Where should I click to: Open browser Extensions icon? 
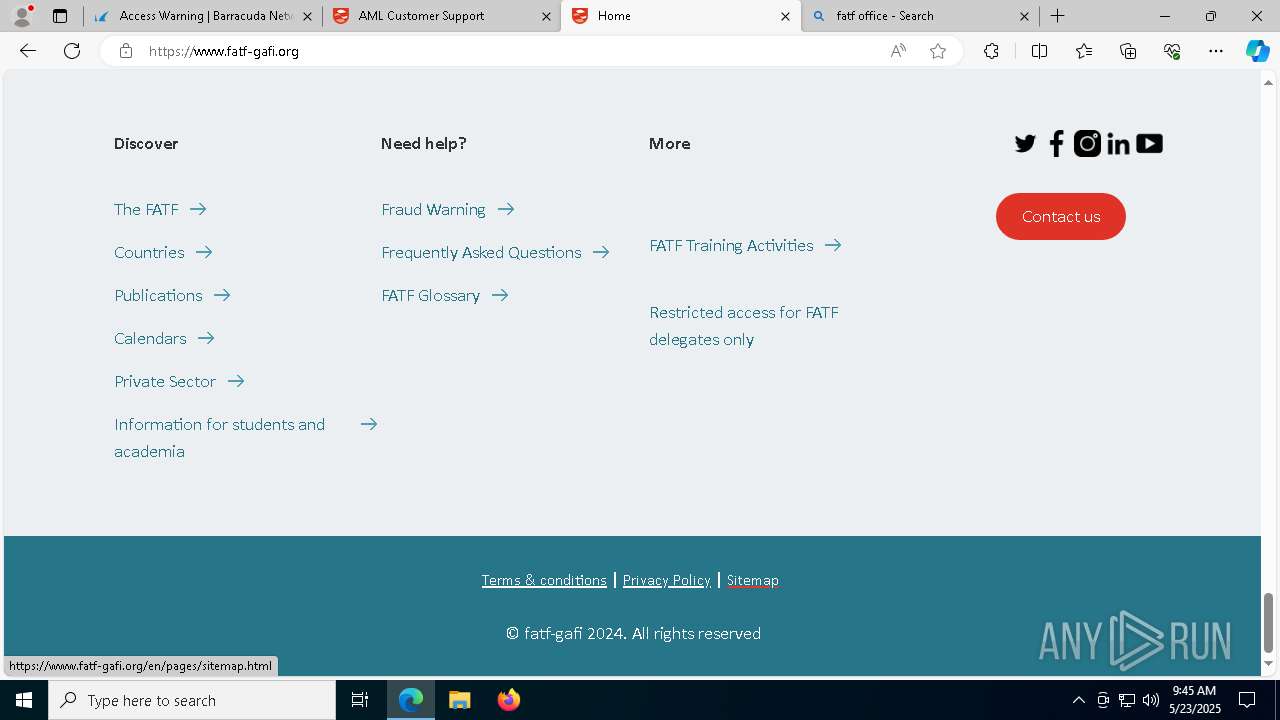[991, 51]
